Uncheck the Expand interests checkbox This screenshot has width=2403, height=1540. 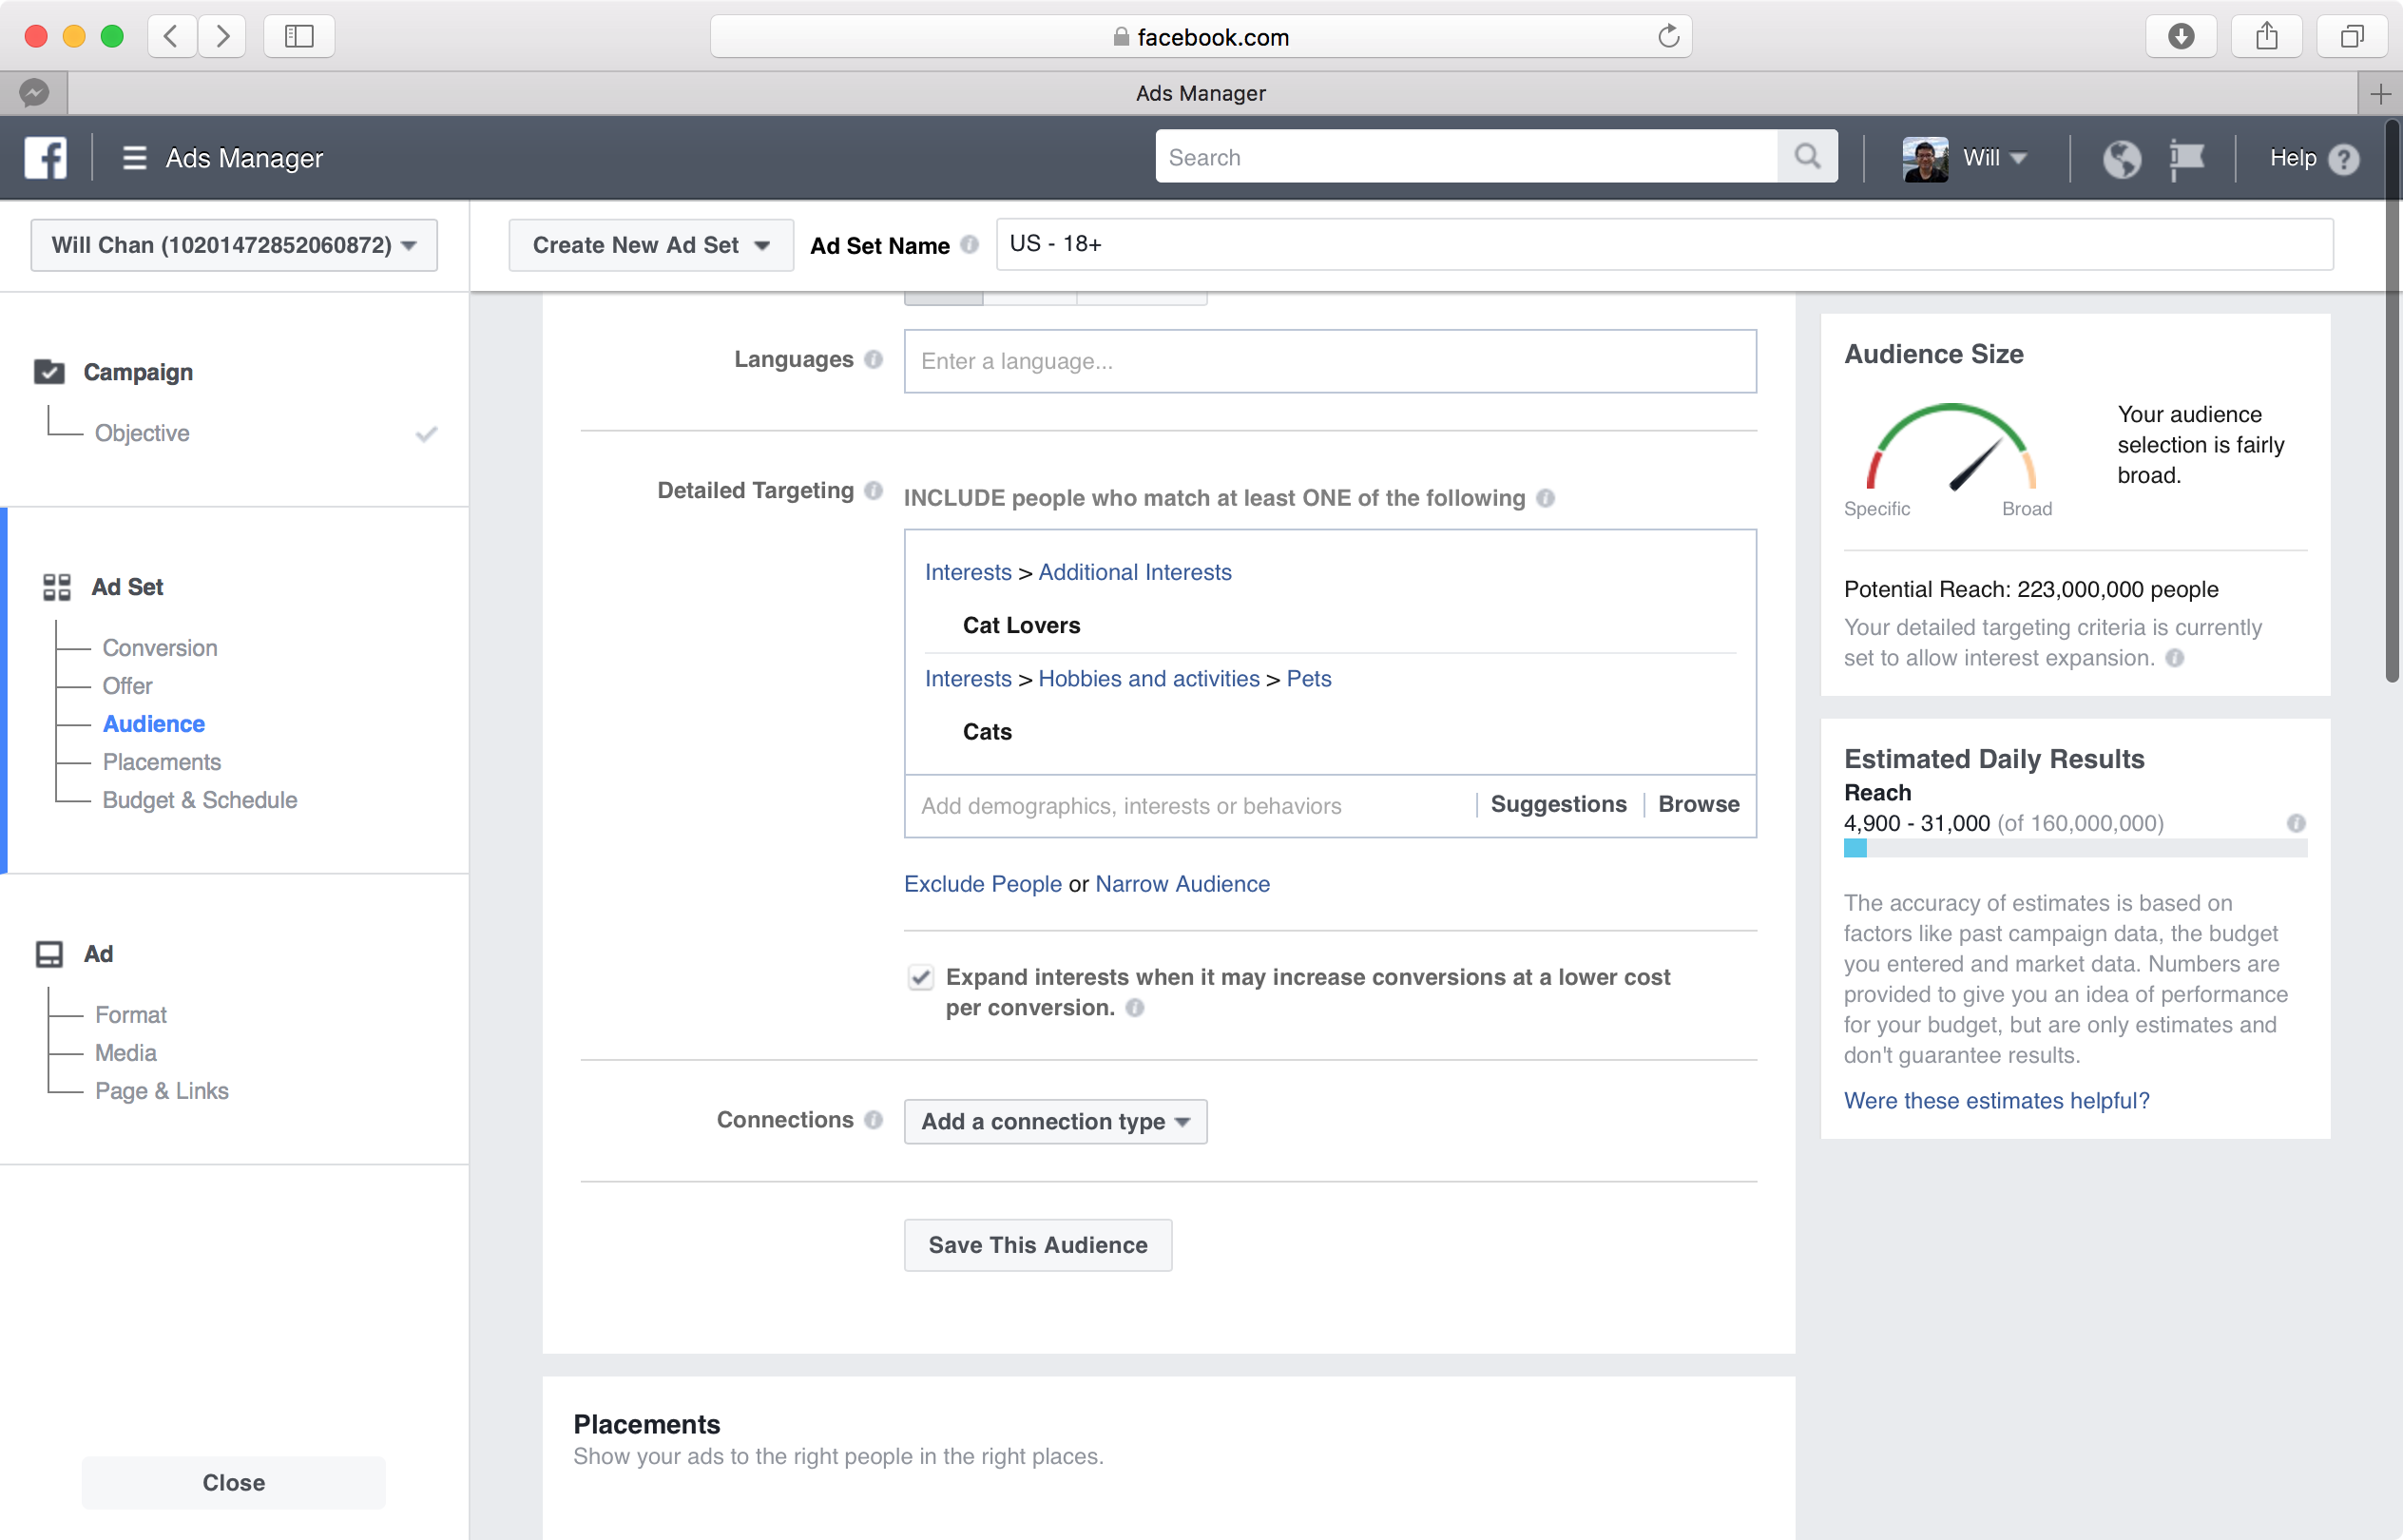point(920,977)
